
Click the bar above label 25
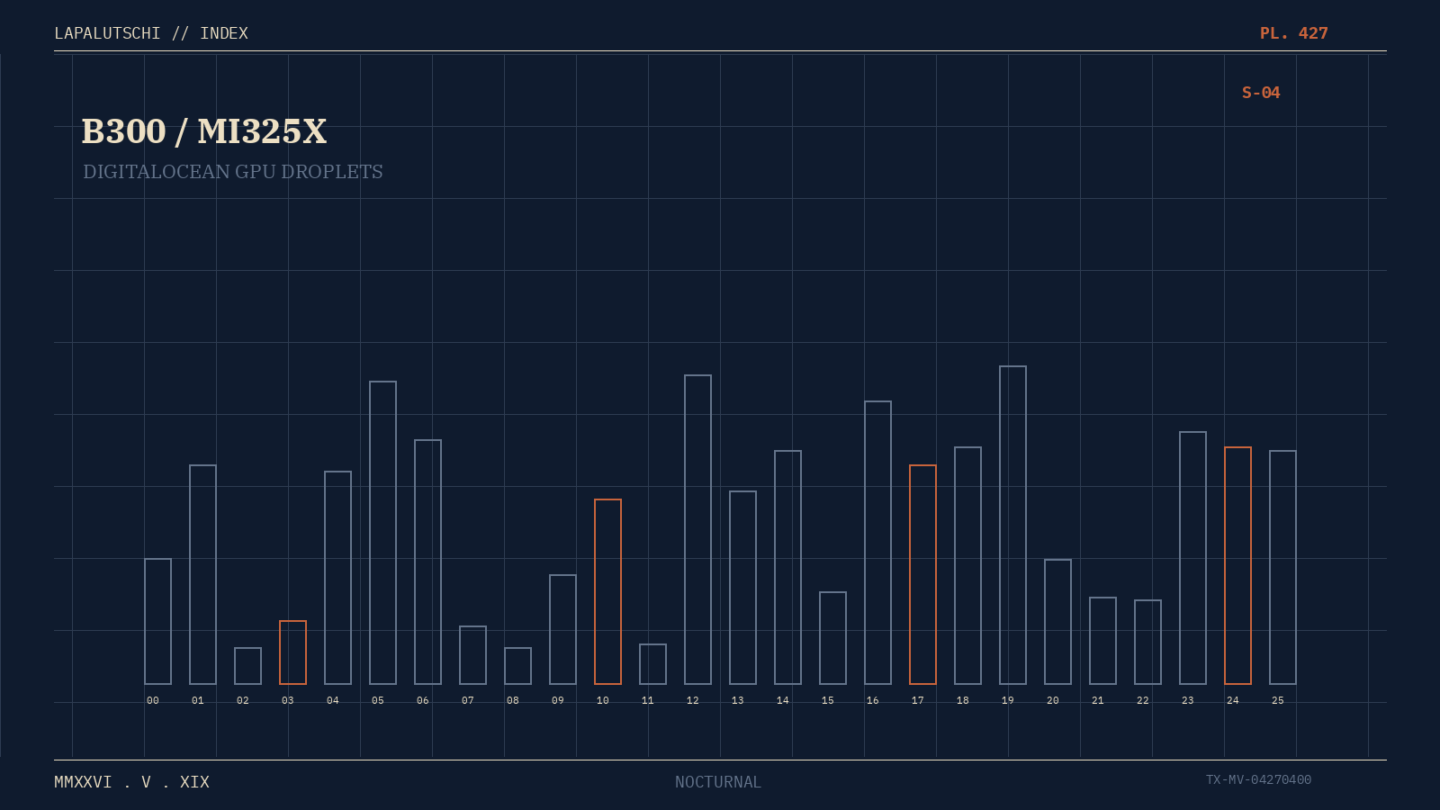(1283, 568)
